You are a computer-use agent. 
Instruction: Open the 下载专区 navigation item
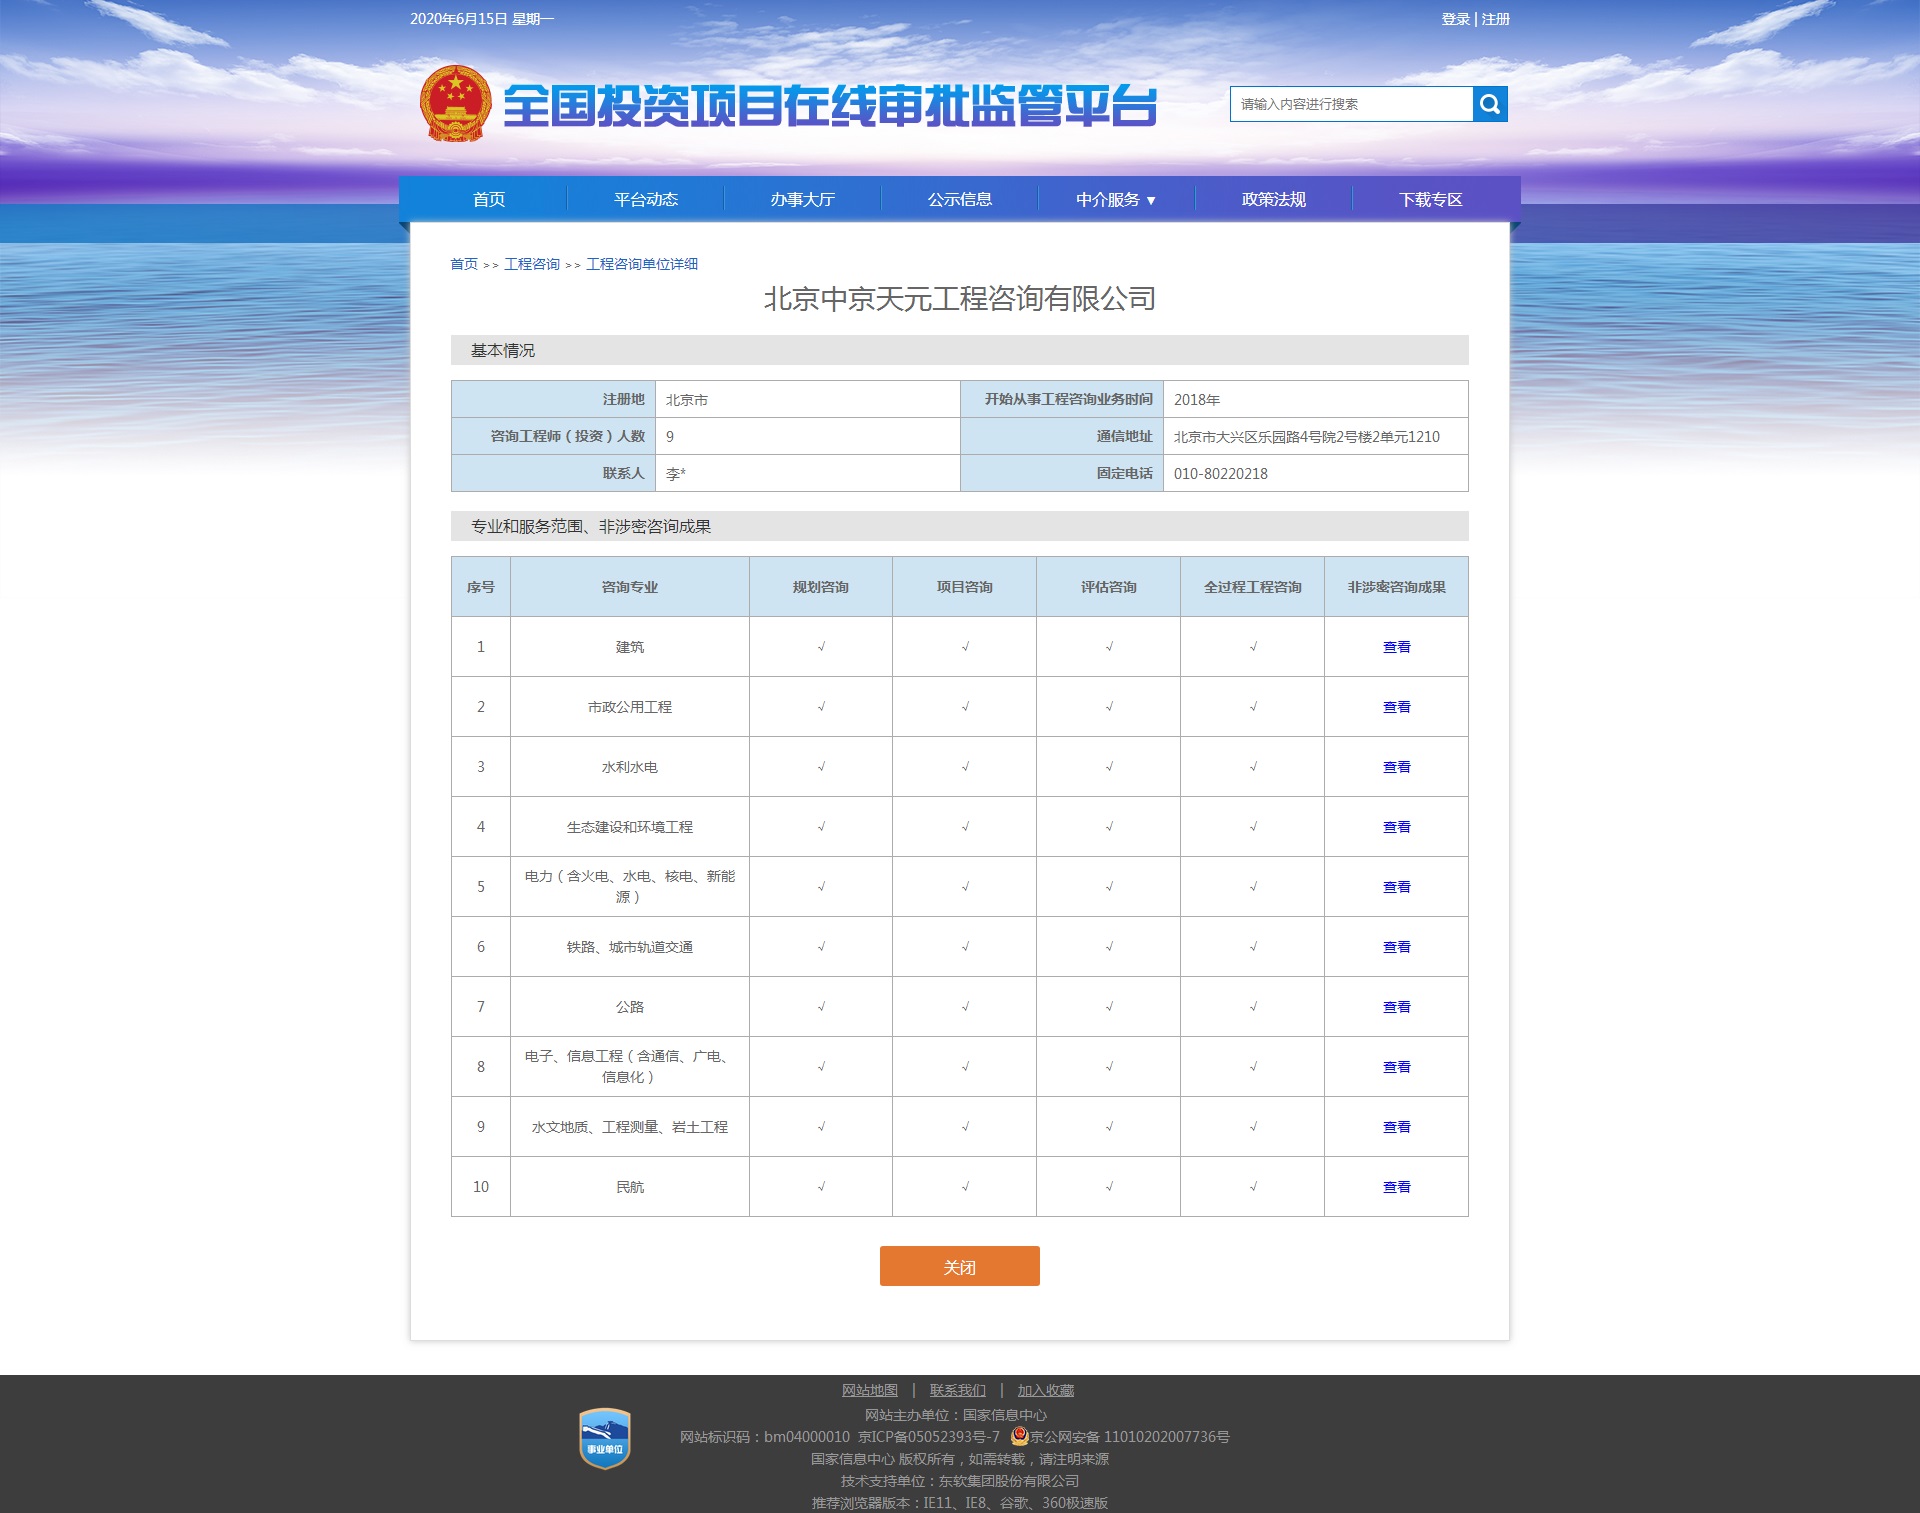click(1430, 200)
